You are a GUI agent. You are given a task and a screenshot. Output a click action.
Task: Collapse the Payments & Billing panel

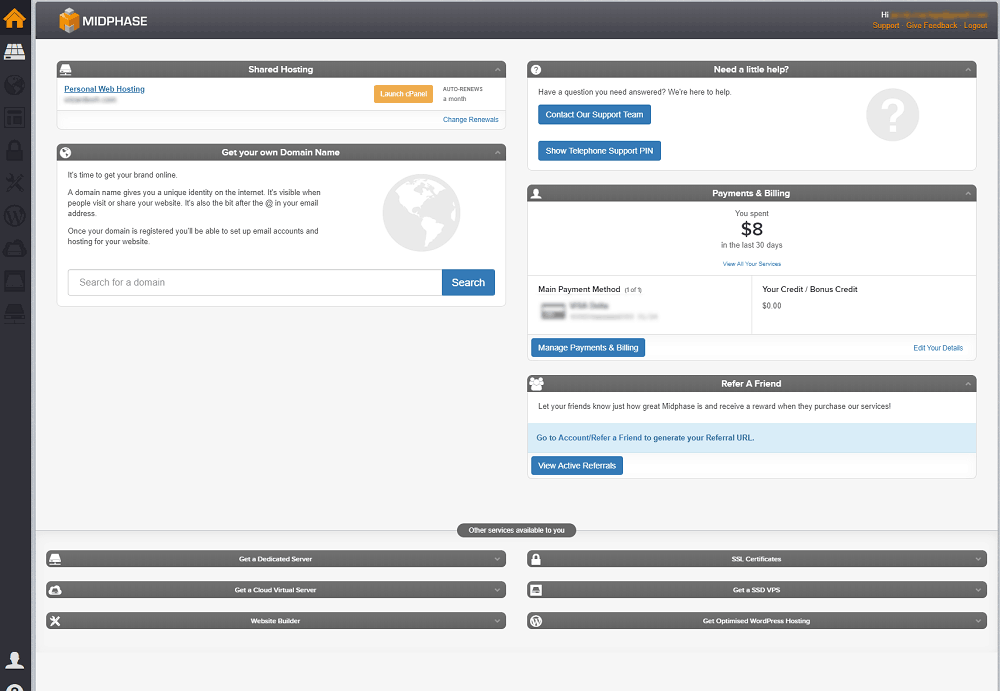click(968, 193)
